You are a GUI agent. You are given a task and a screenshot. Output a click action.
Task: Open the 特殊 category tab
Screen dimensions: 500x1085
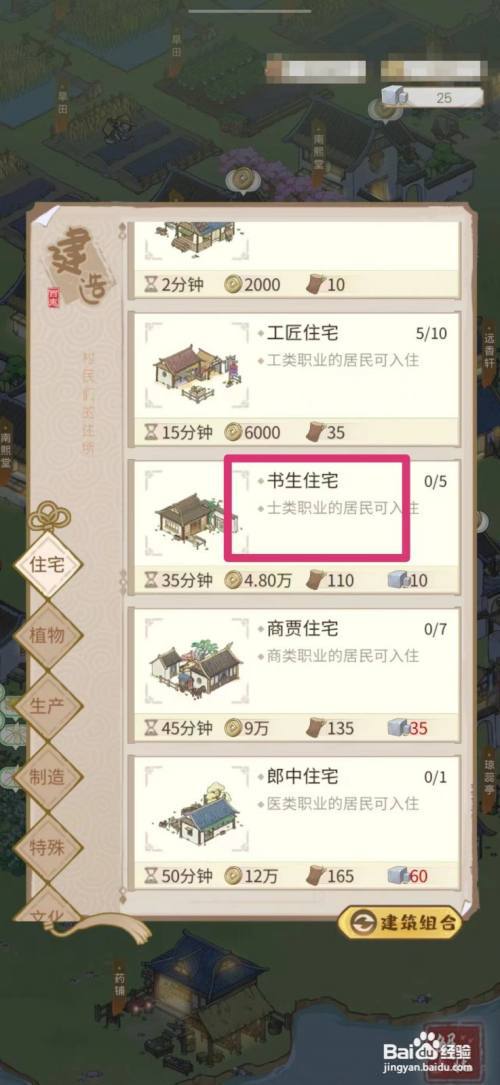click(48, 847)
